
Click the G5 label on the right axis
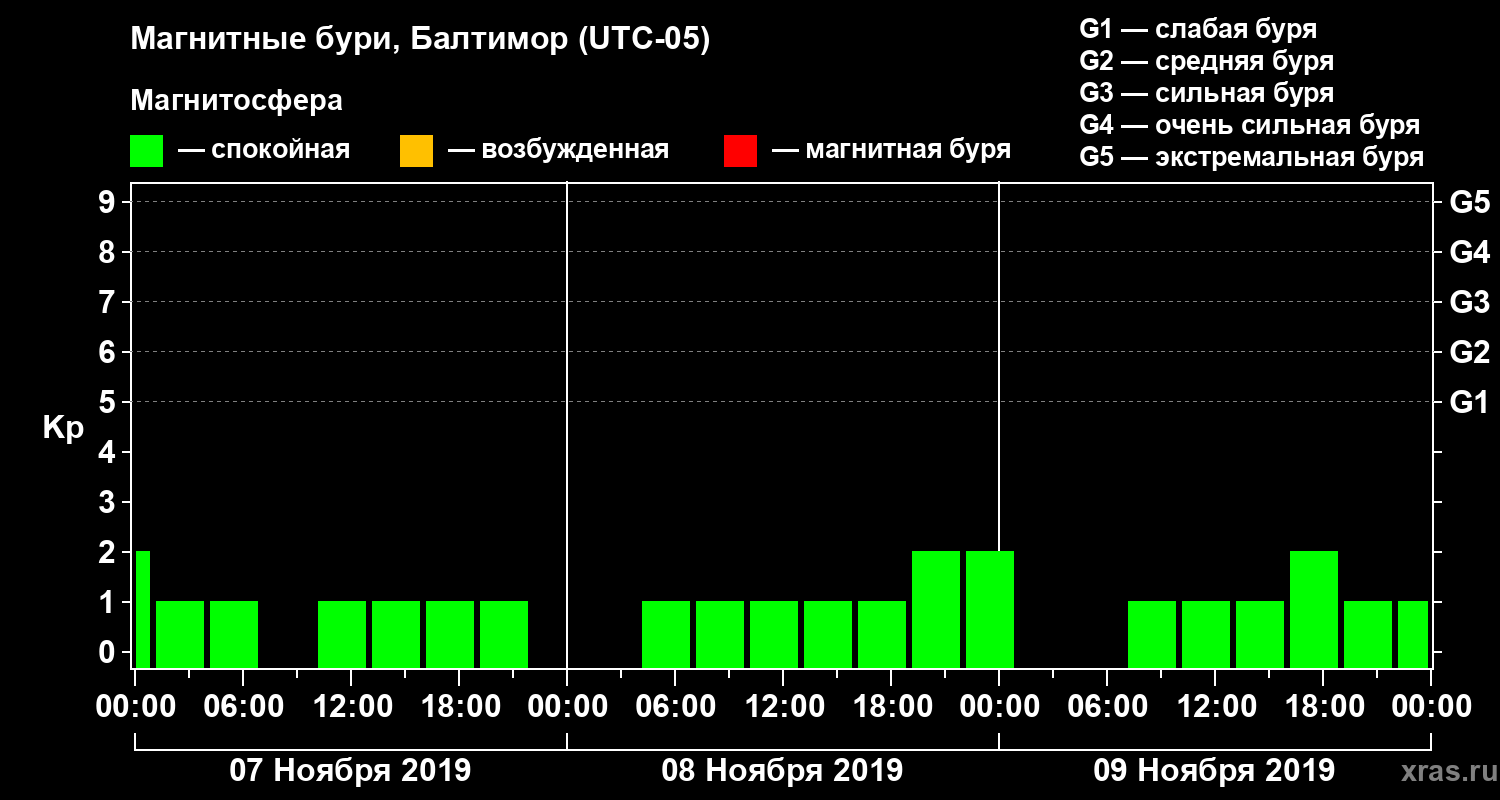[1469, 202]
